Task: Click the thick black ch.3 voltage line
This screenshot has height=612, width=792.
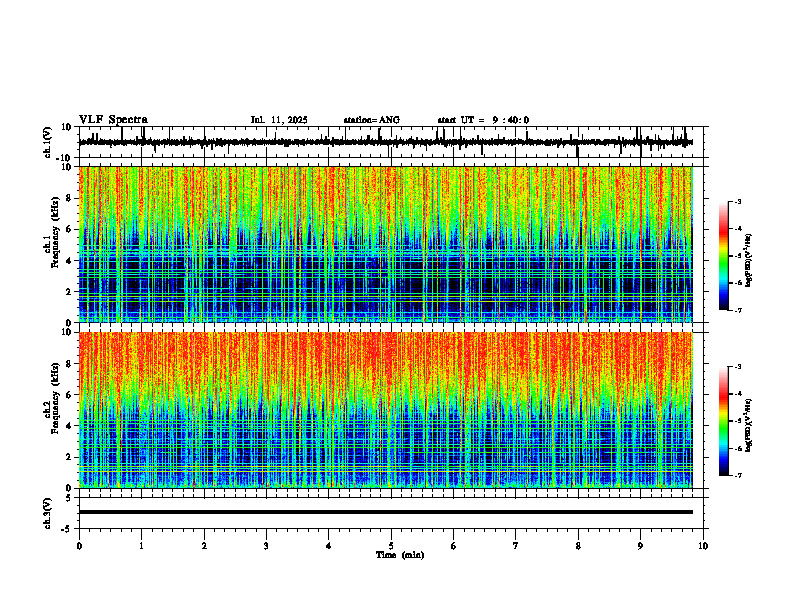Action: point(385,512)
